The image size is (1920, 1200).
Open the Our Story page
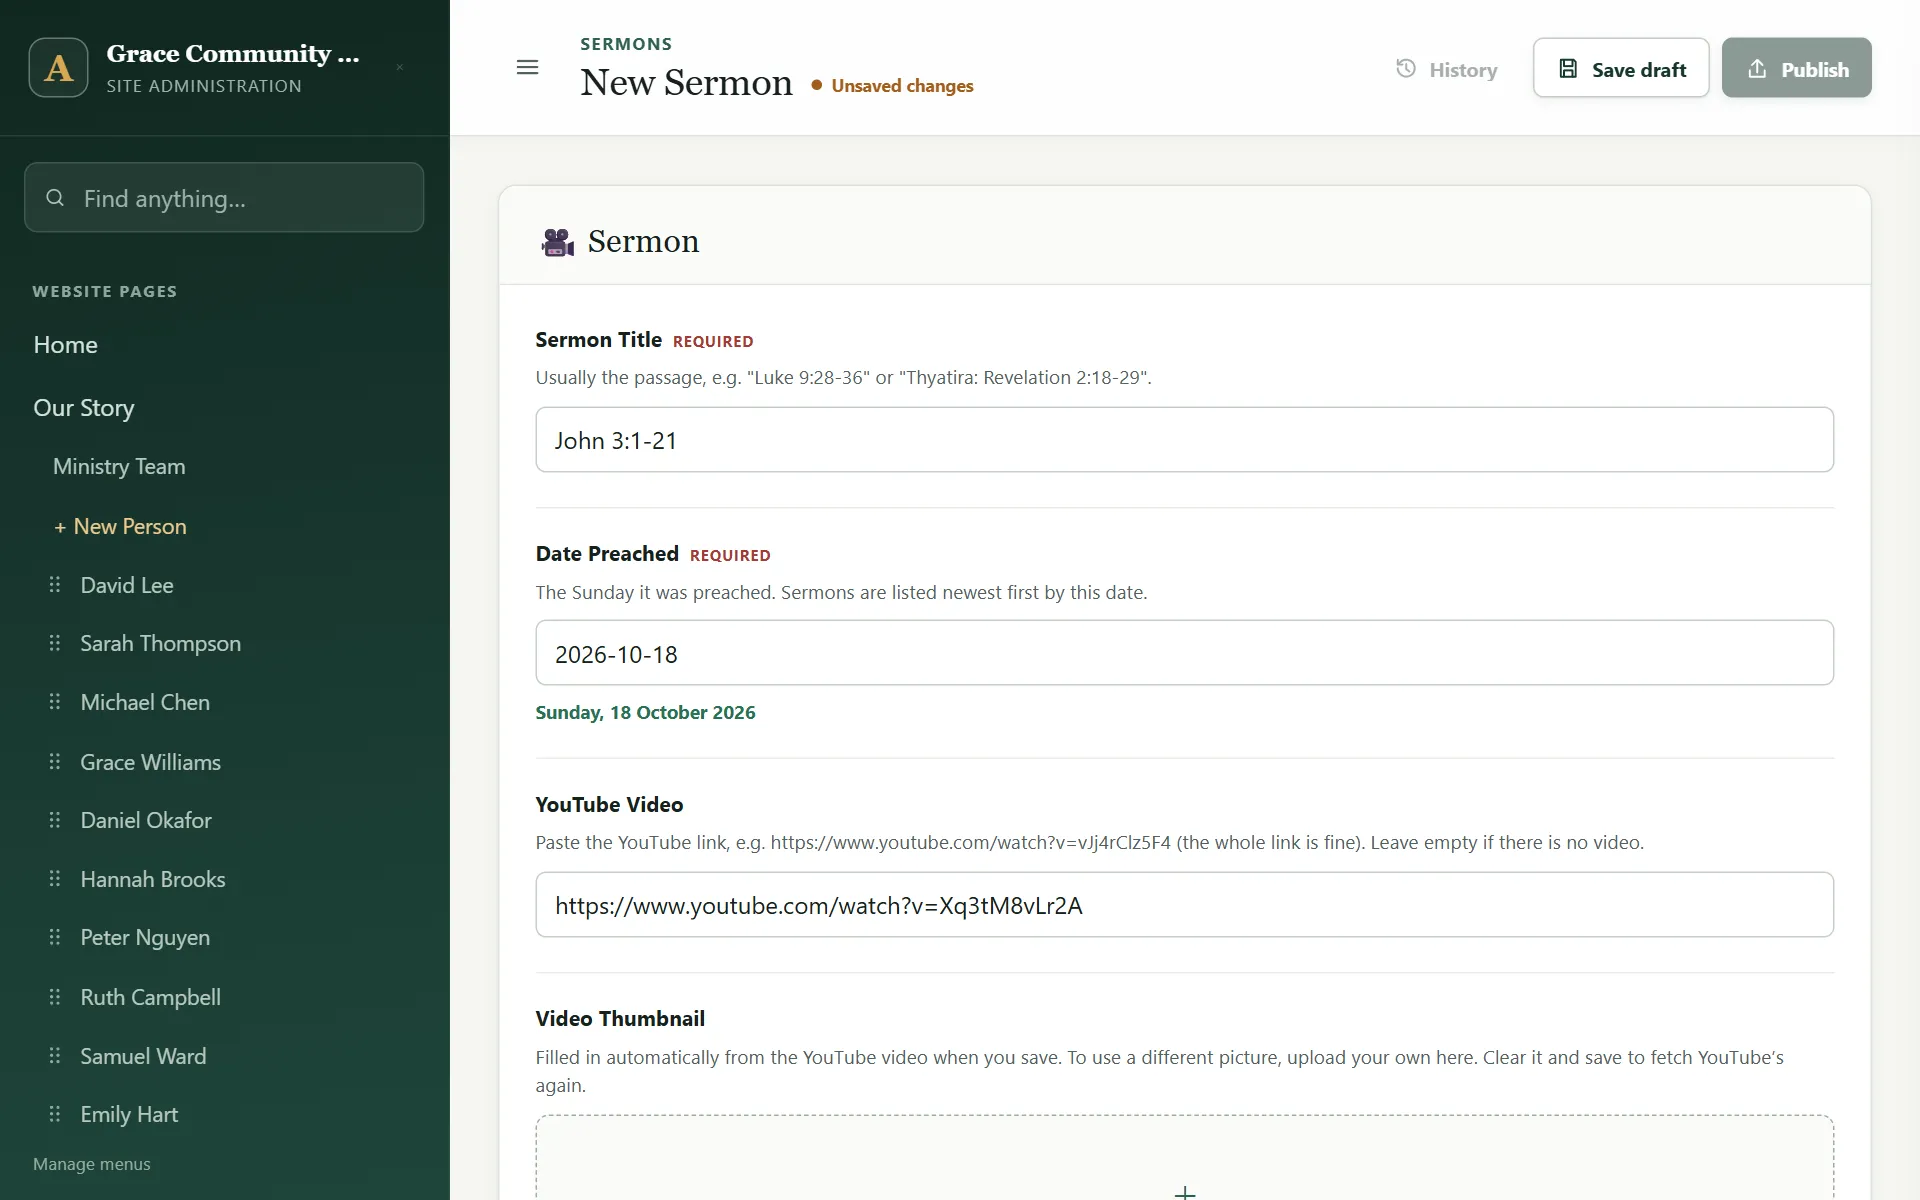(x=84, y=408)
